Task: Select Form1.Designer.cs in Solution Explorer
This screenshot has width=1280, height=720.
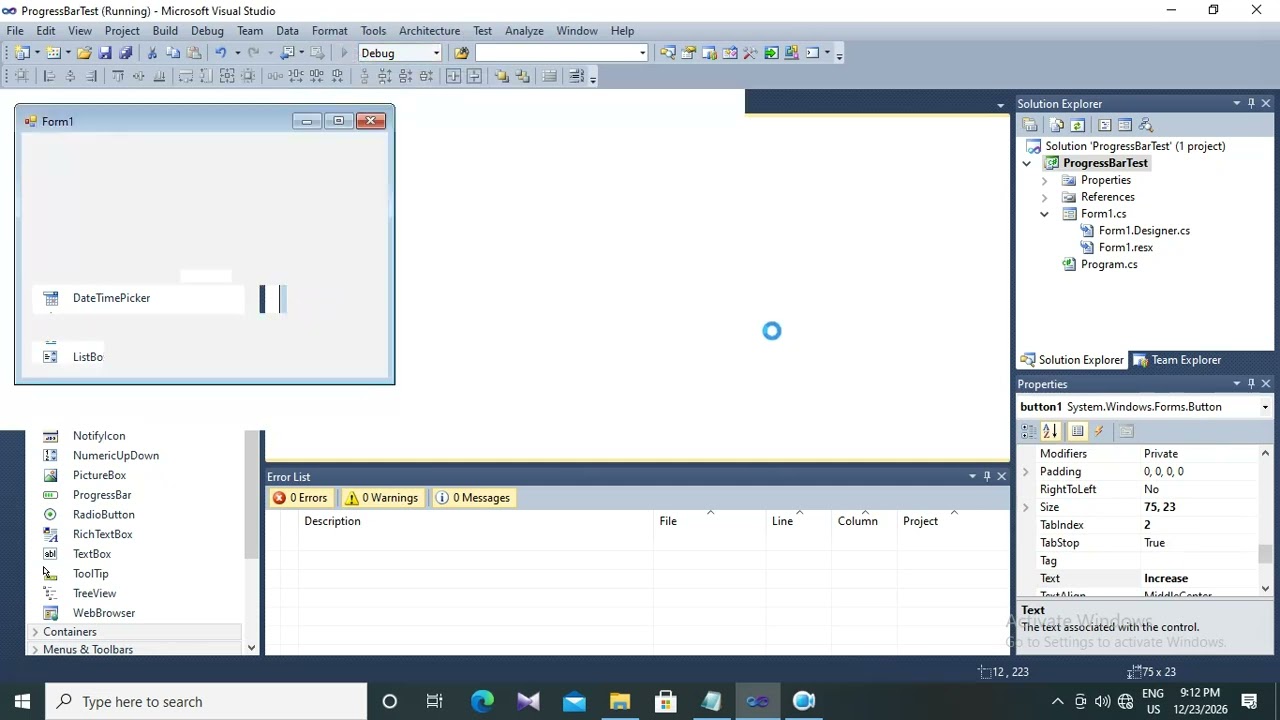Action: click(1144, 231)
